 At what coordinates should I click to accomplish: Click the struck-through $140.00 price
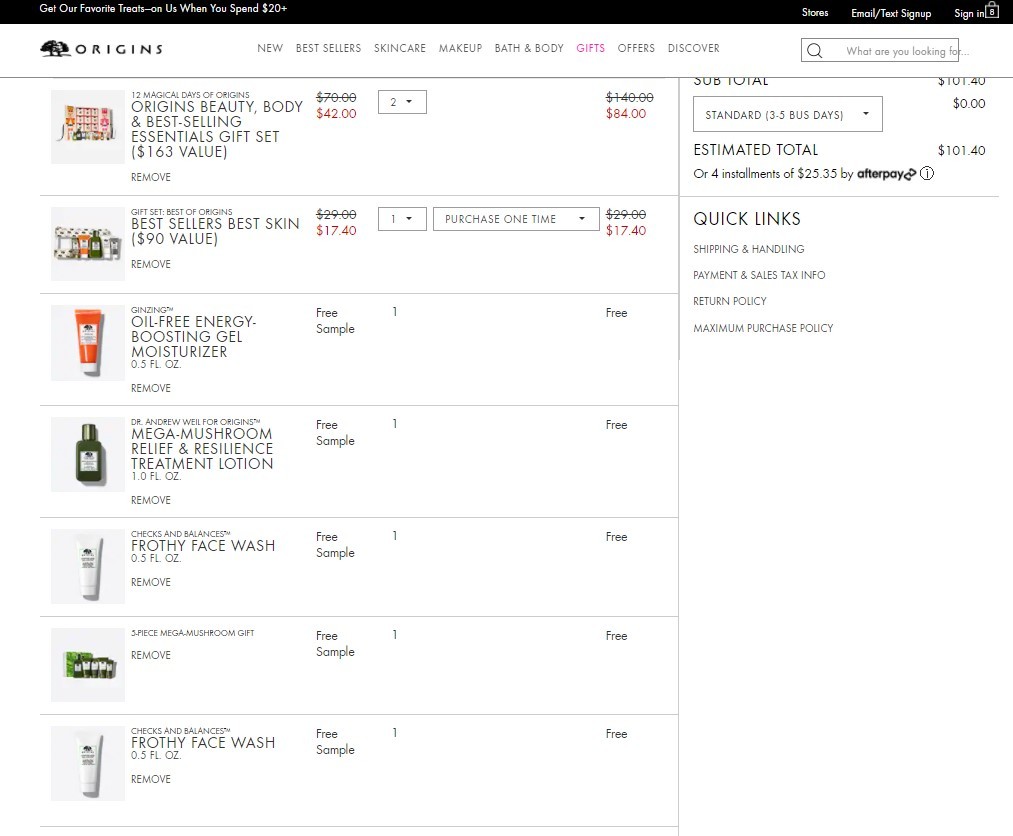(629, 98)
